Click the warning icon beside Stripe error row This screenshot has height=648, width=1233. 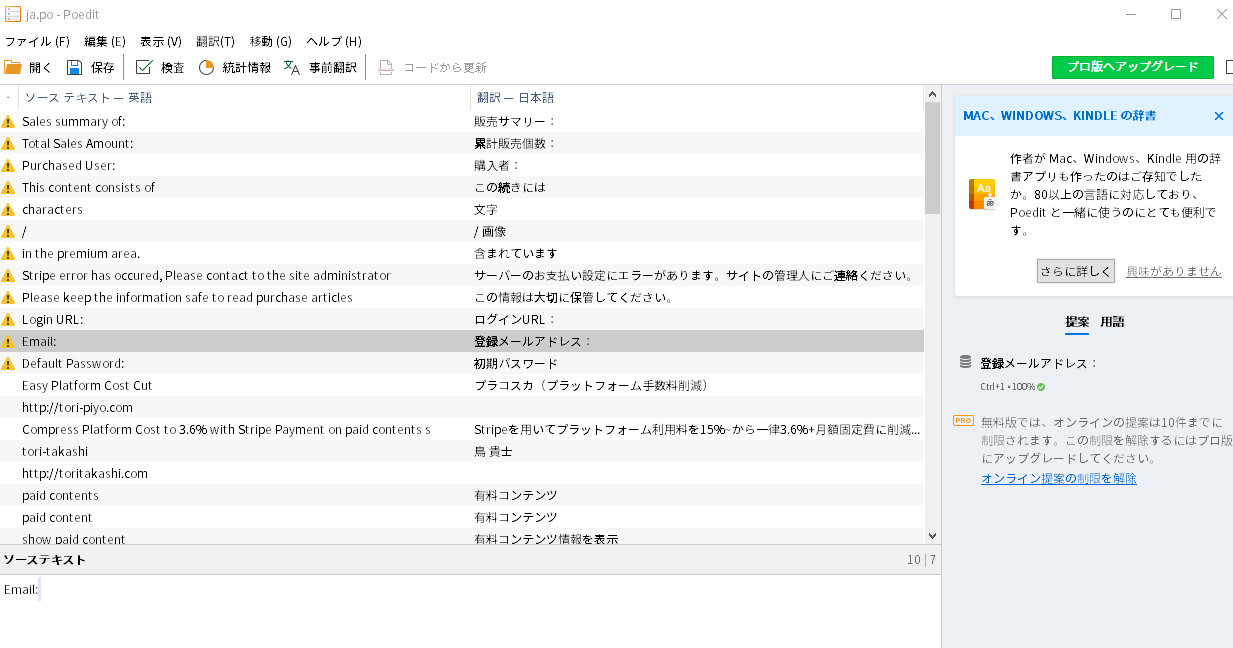tap(9, 275)
